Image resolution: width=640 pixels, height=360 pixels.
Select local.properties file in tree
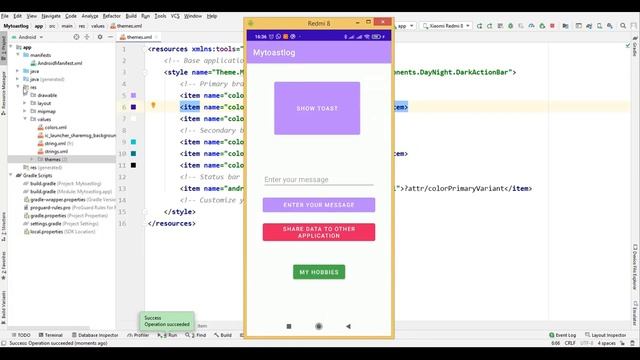click(x=59, y=231)
